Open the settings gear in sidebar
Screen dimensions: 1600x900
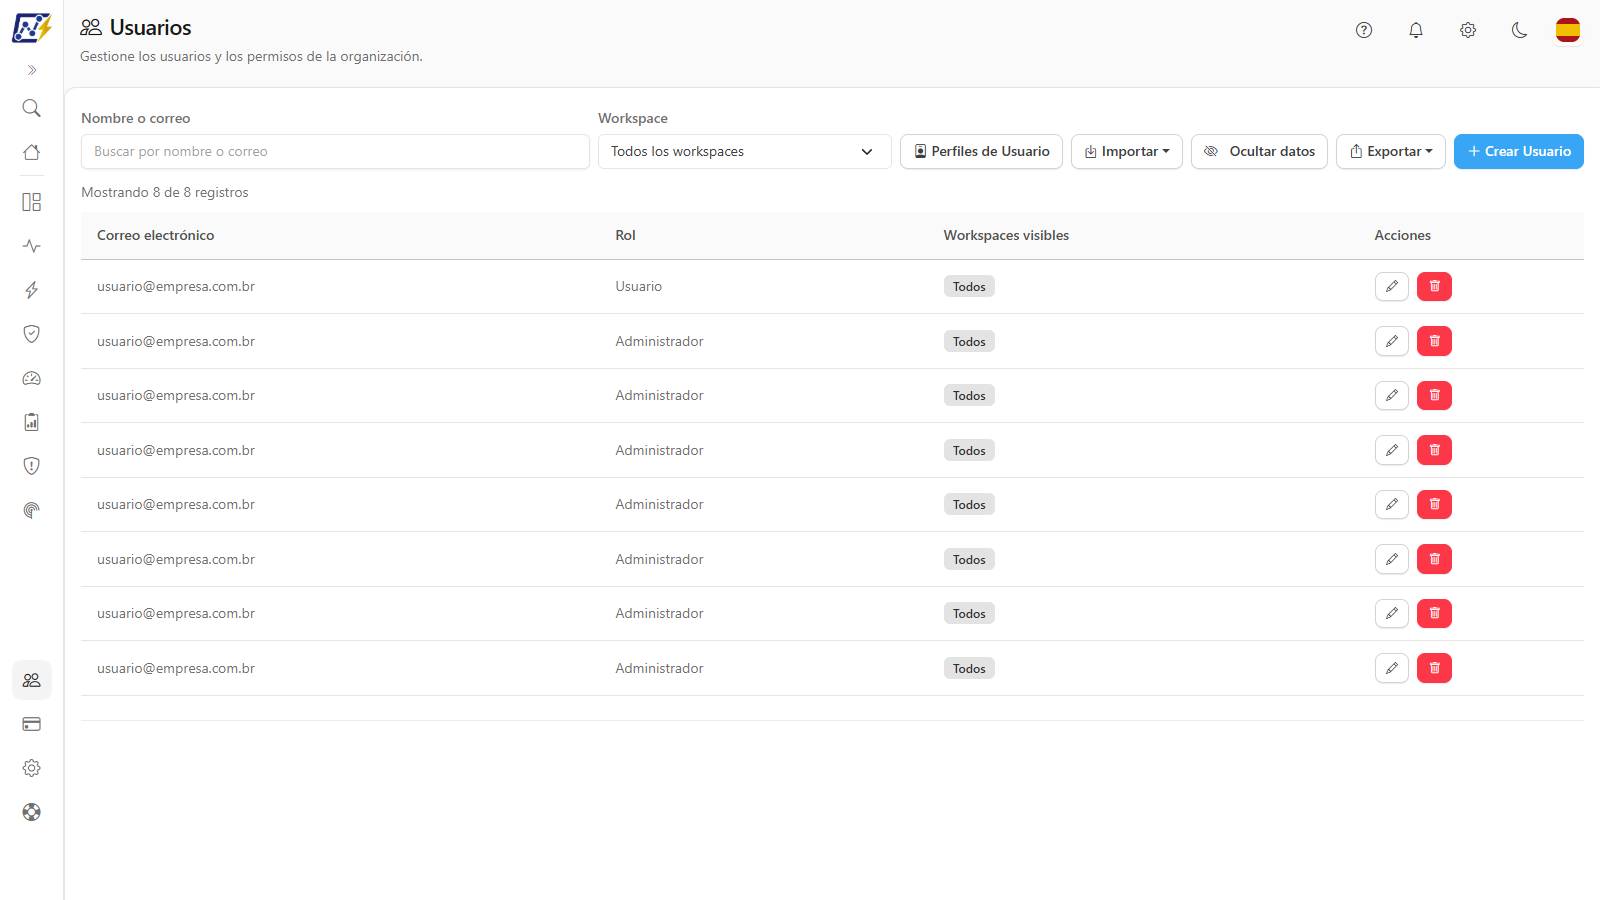click(32, 768)
